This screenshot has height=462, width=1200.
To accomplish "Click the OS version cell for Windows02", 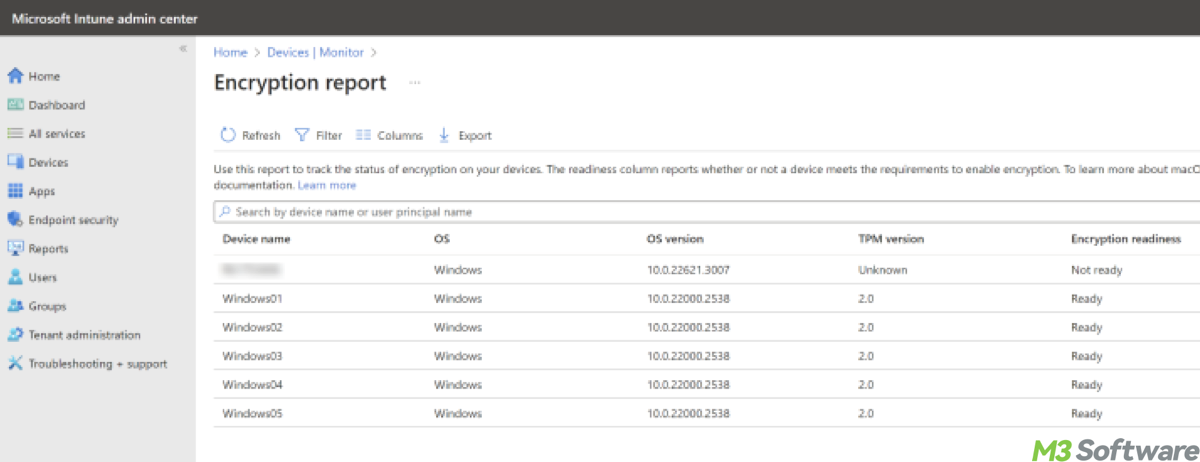I will click(688, 327).
